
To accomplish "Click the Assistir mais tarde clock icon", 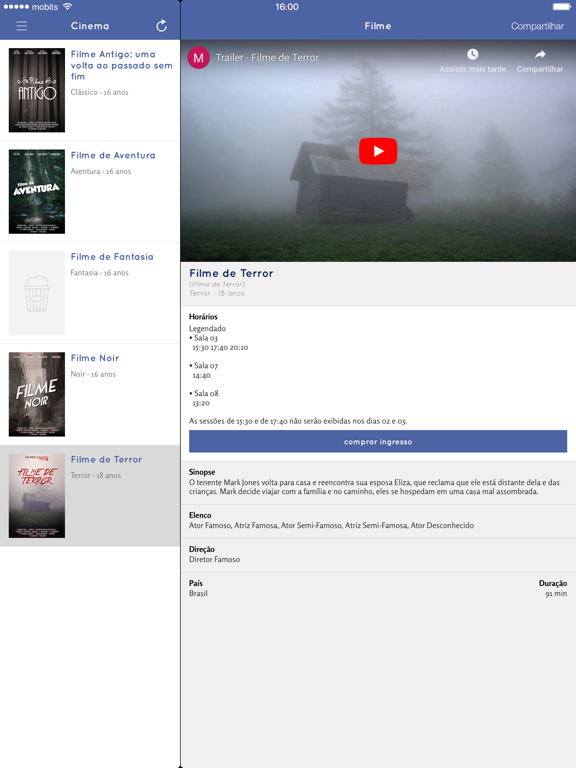I will click(472, 54).
